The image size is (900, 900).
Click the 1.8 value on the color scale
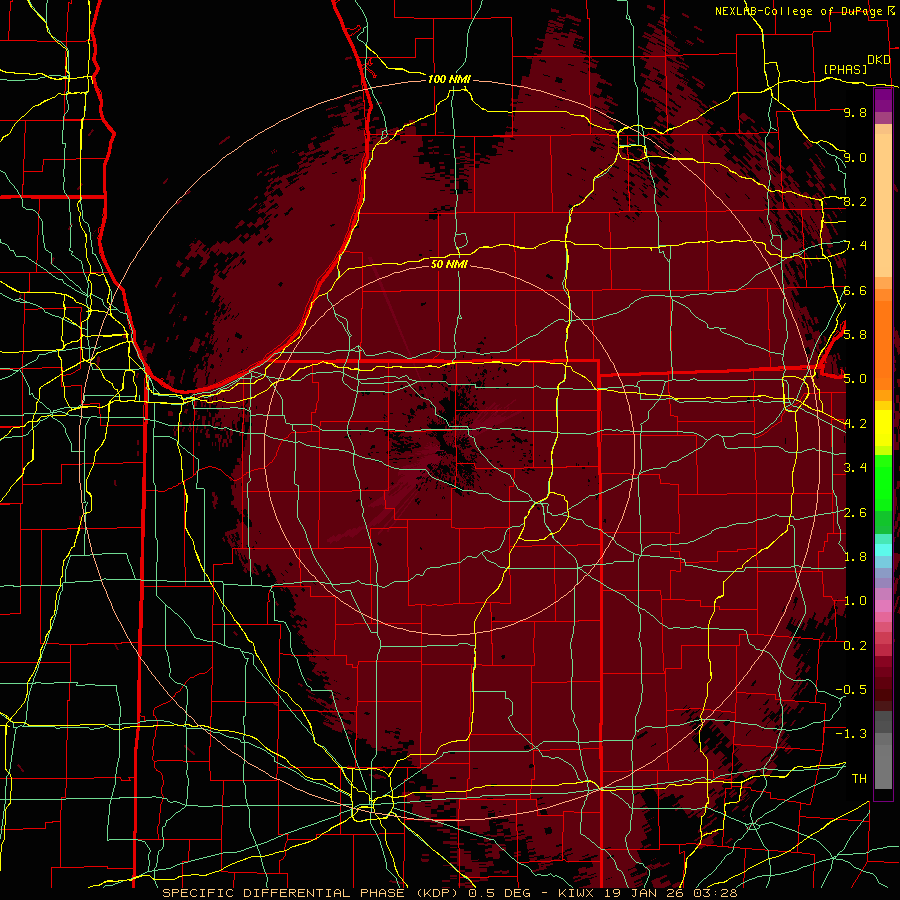coord(855,556)
